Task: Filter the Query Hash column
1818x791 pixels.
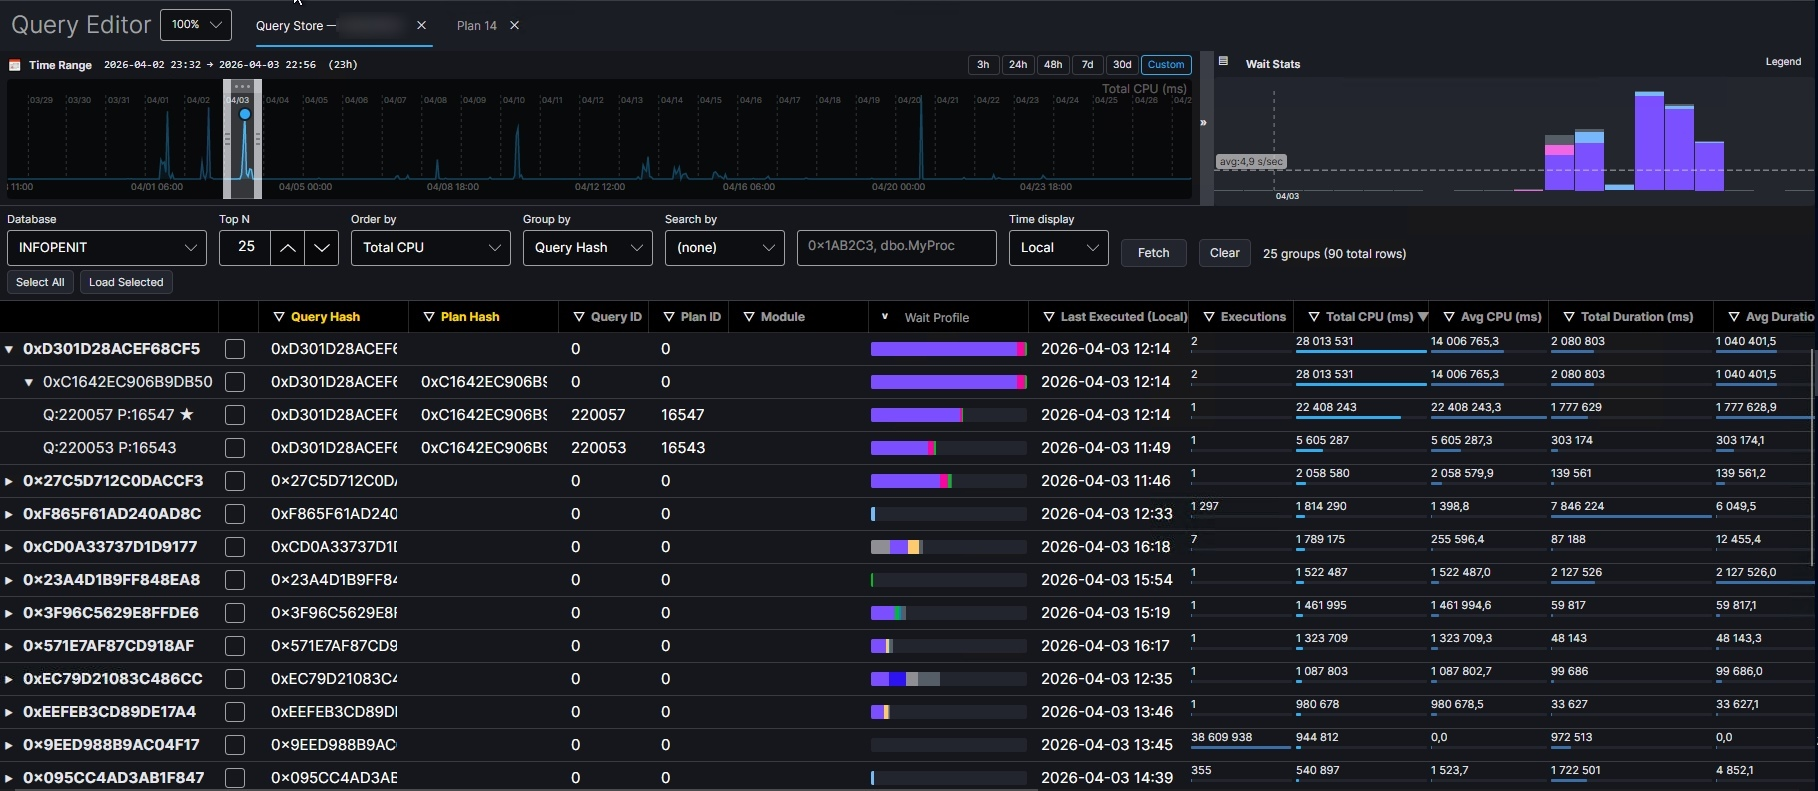Action: click(x=279, y=317)
